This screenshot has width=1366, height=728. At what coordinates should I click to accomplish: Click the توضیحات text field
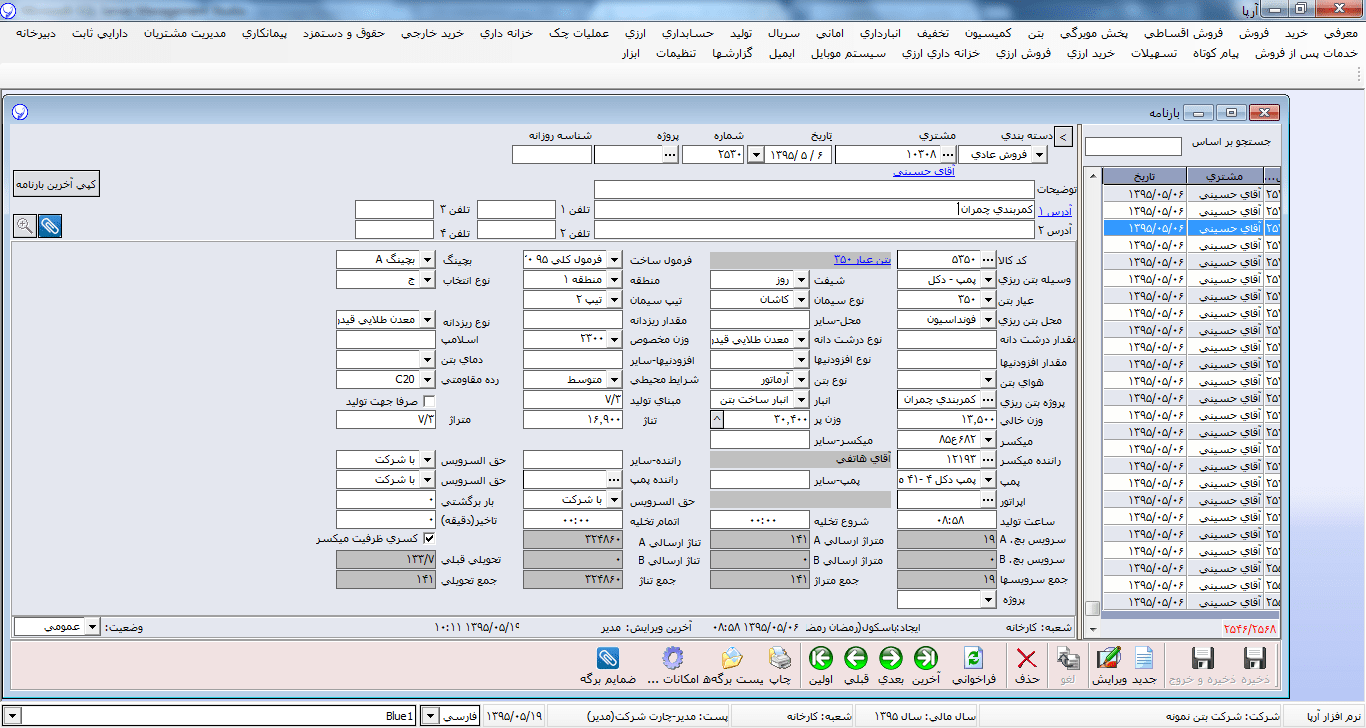pyautogui.click(x=813, y=190)
